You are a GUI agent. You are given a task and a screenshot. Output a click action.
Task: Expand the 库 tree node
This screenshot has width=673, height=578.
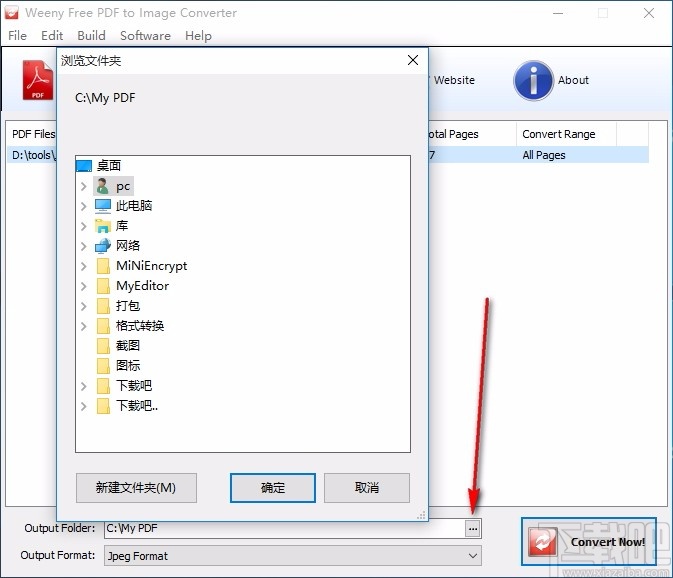(x=84, y=226)
